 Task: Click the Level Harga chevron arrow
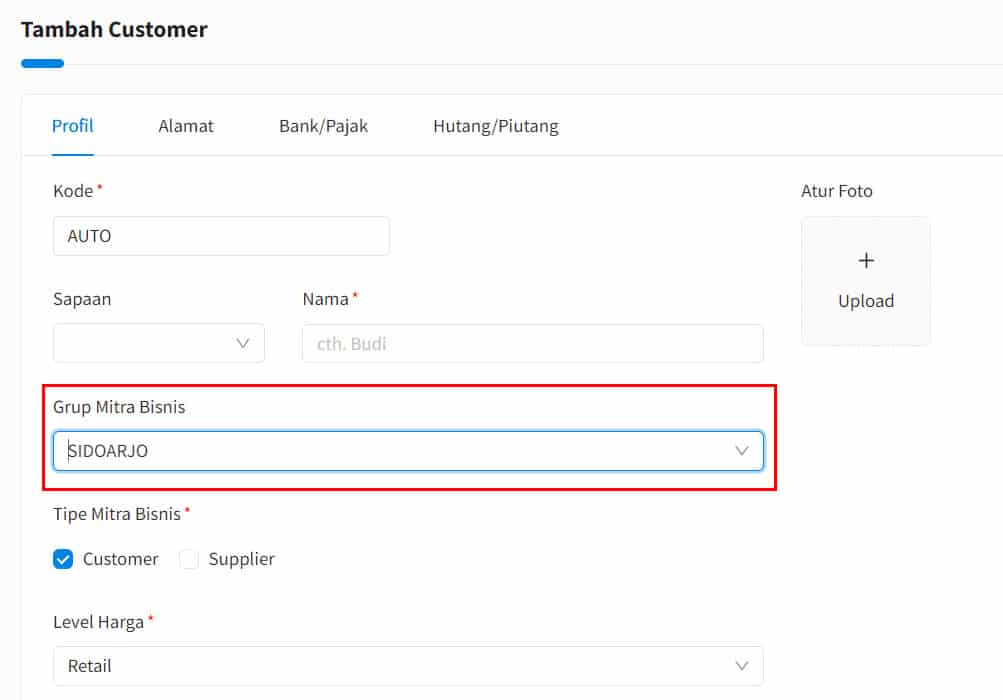tap(741, 666)
